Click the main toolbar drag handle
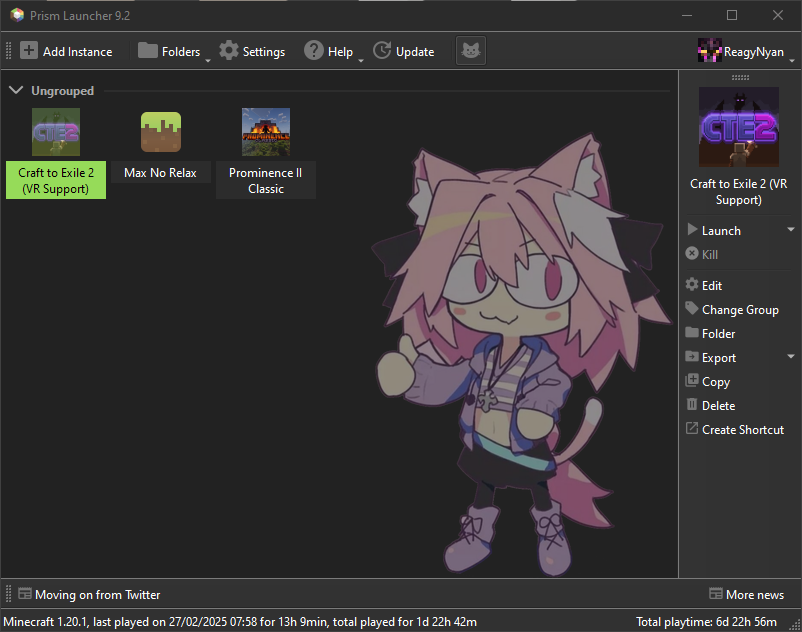This screenshot has height=632, width=802. pyautogui.click(x=8, y=51)
